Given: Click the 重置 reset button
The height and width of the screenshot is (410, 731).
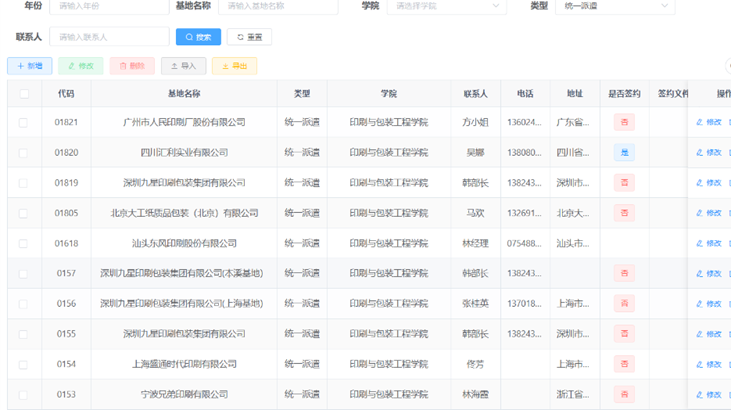Looking at the screenshot, I should [249, 37].
